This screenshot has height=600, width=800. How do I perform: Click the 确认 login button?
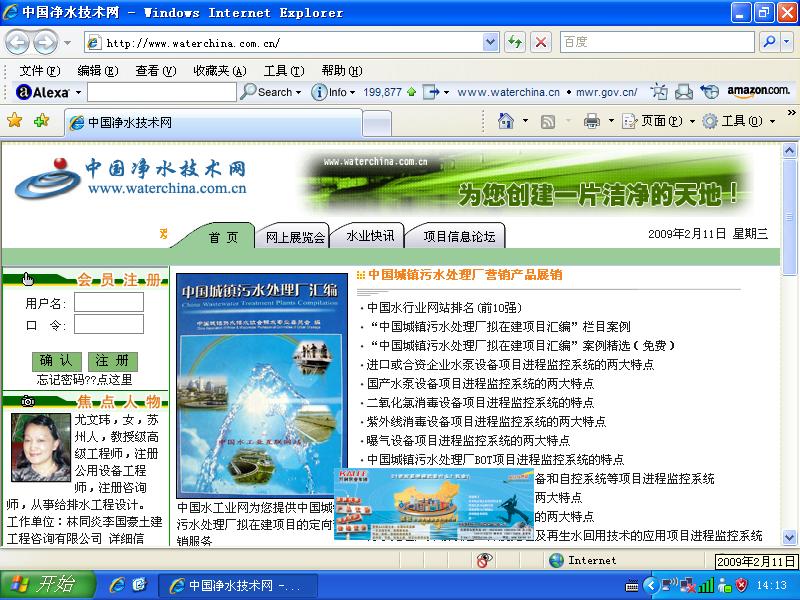(x=57, y=361)
